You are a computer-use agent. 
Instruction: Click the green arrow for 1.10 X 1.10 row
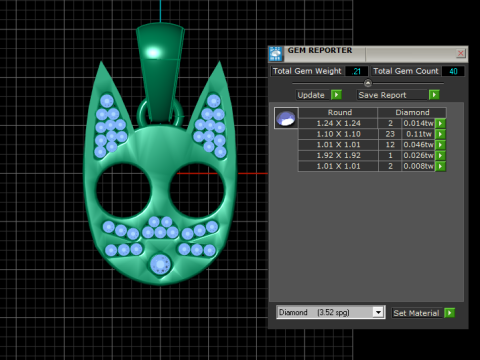[440, 134]
